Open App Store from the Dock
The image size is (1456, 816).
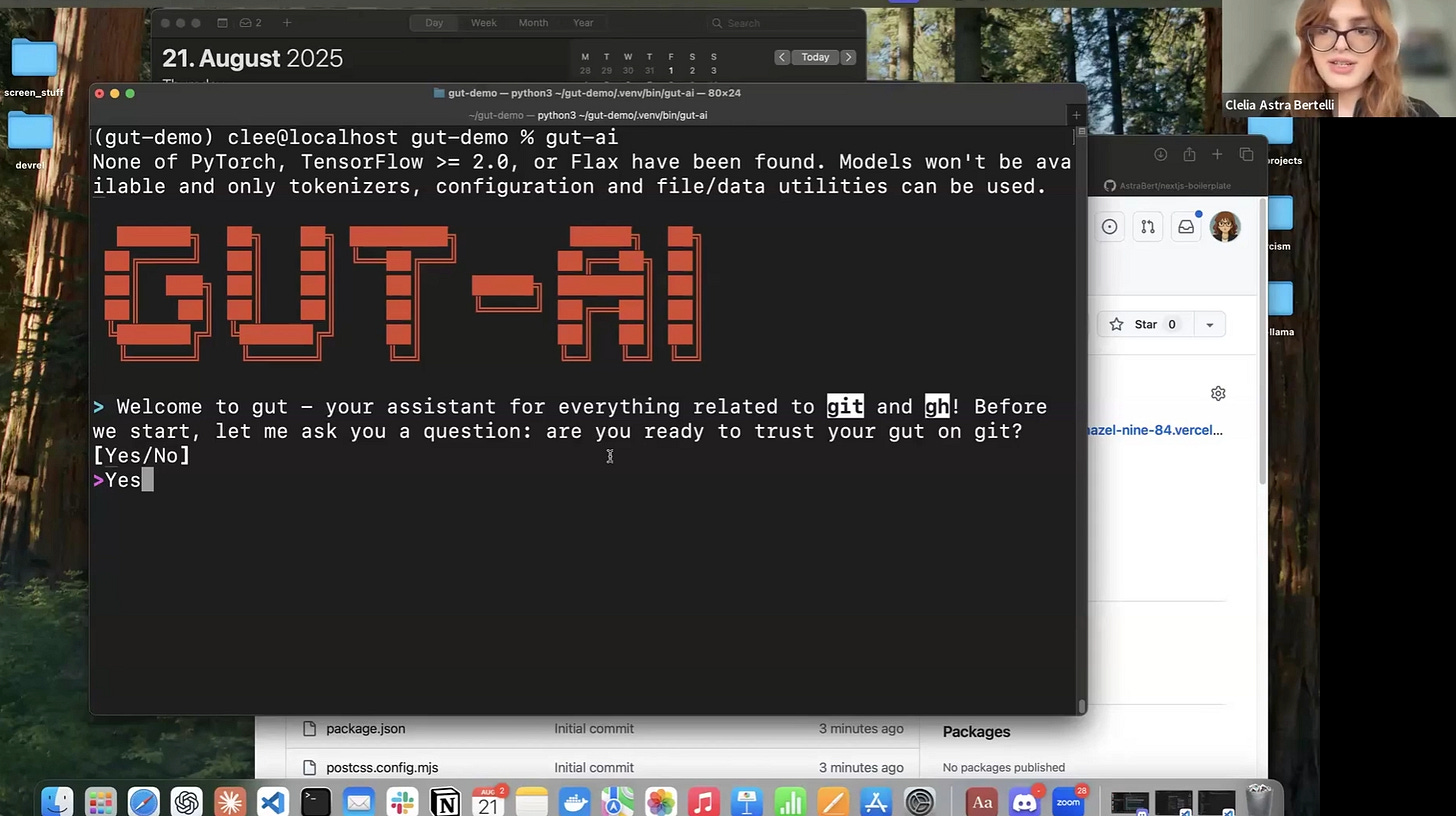point(876,802)
